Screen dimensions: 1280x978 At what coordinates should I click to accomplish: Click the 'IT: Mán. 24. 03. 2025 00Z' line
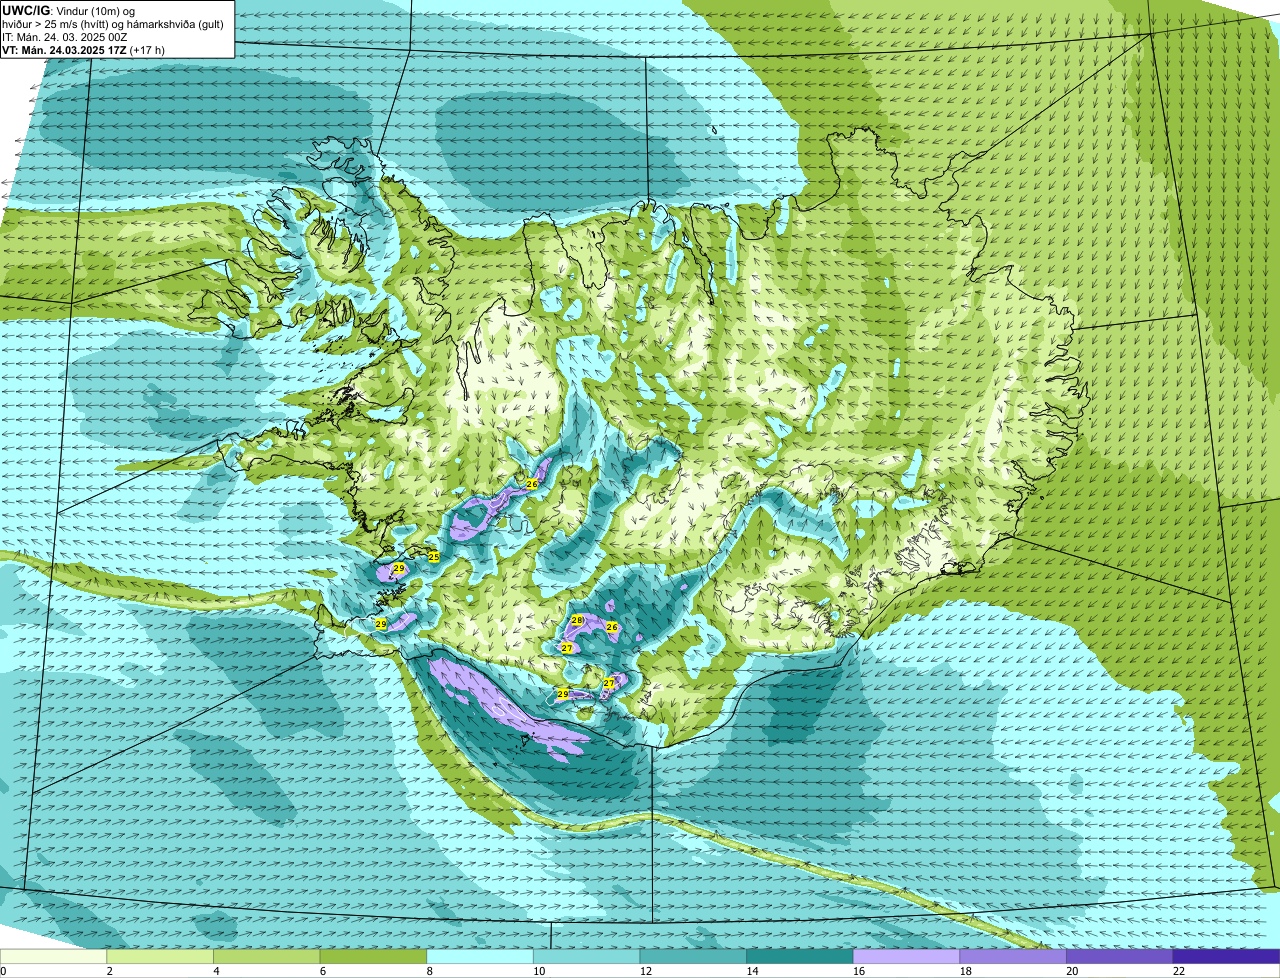click(66, 36)
